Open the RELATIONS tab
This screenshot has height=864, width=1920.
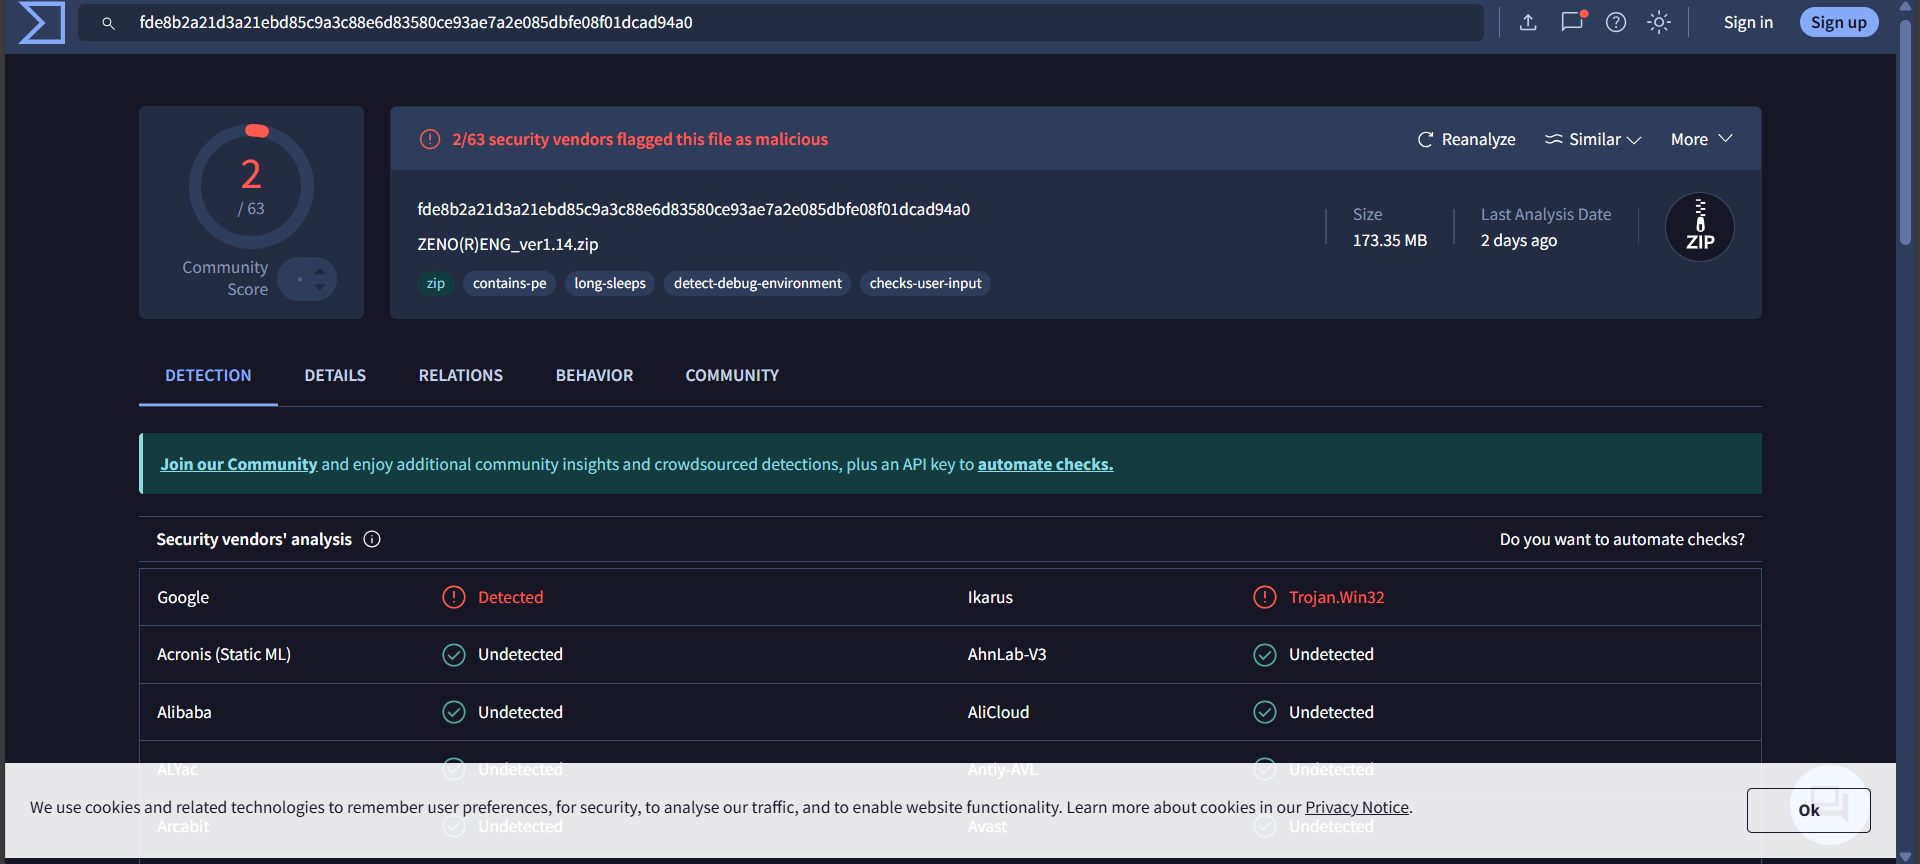(461, 375)
